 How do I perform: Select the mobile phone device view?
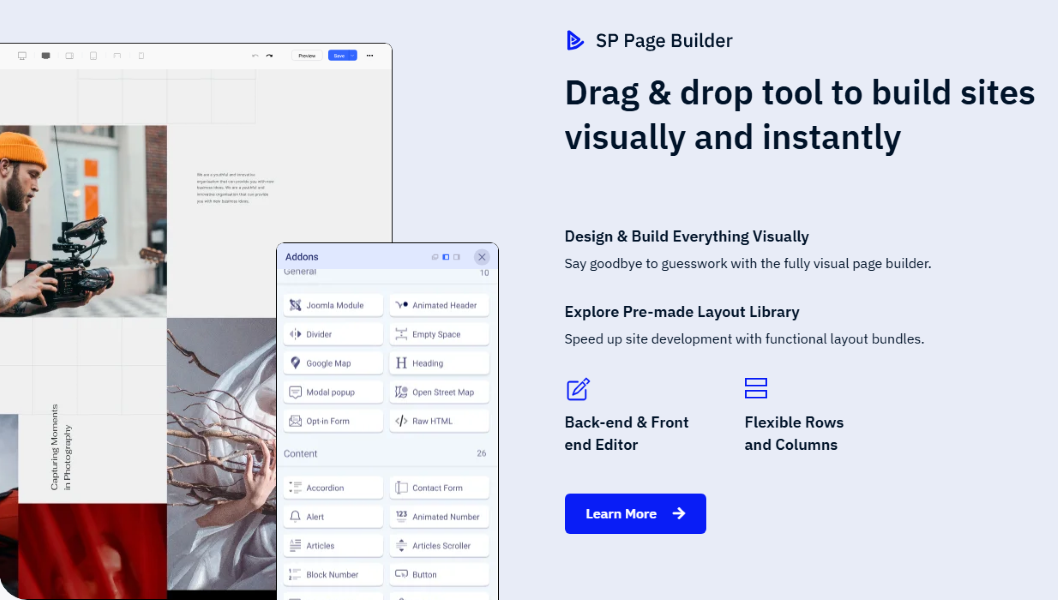(141, 56)
